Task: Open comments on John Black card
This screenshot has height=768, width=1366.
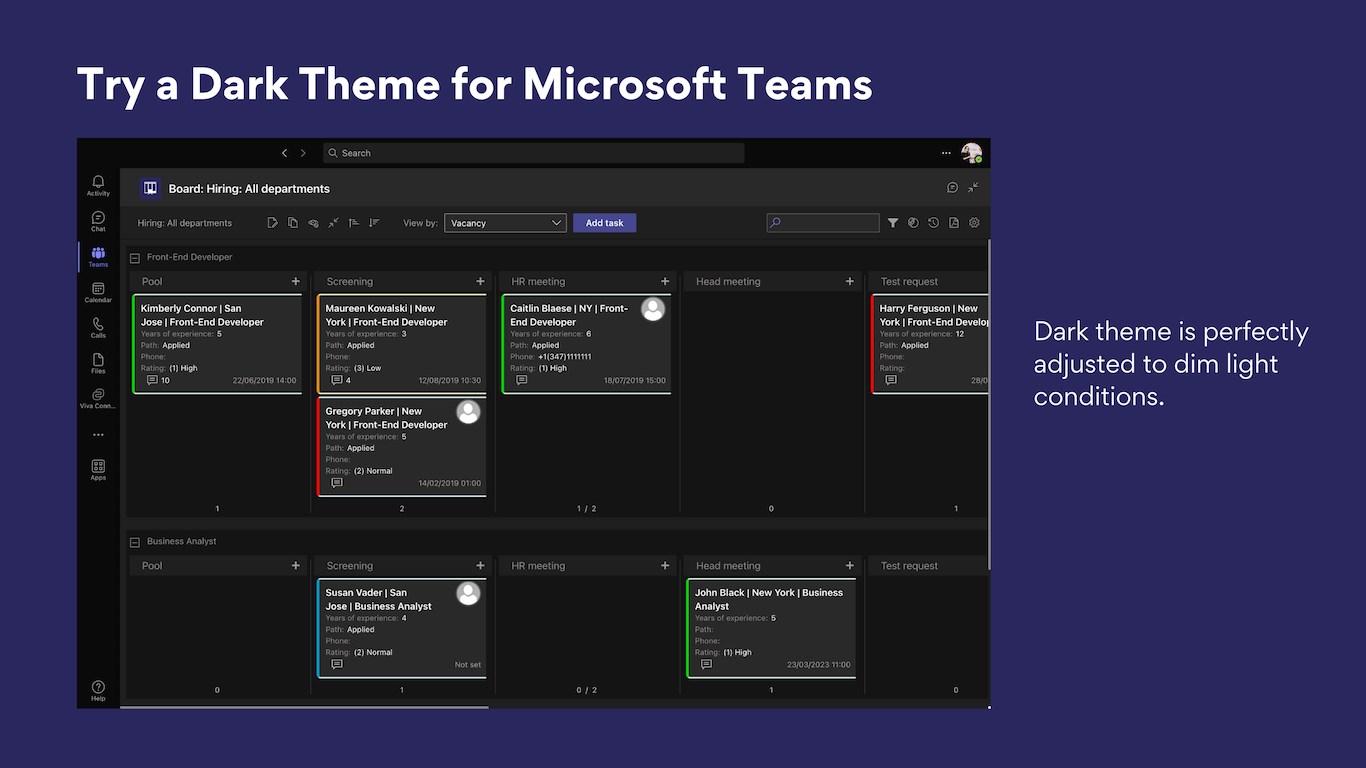Action: point(706,664)
